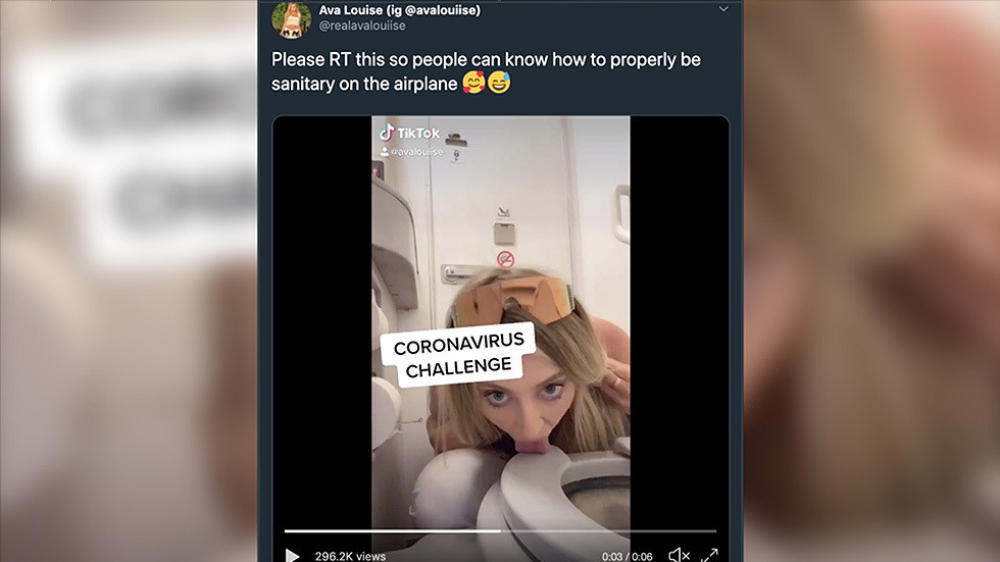
Task: Select the CORONAVIRUS CHALLENGE caption sticker
Action: click(459, 355)
